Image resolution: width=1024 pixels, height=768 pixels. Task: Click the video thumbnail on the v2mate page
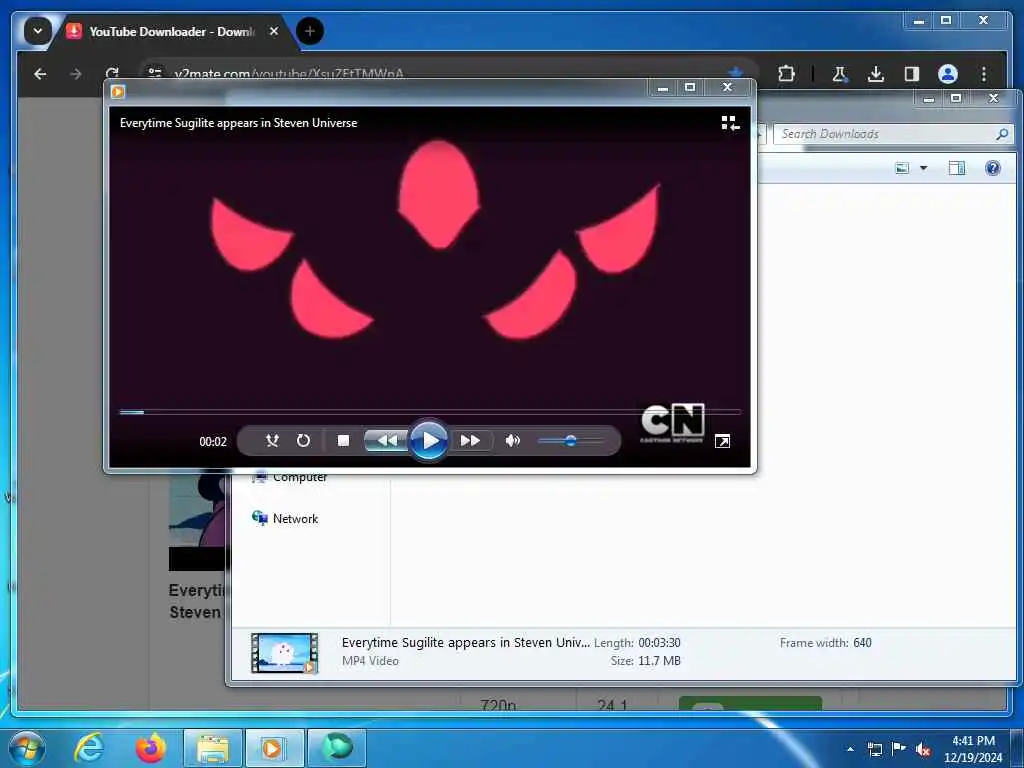point(199,522)
